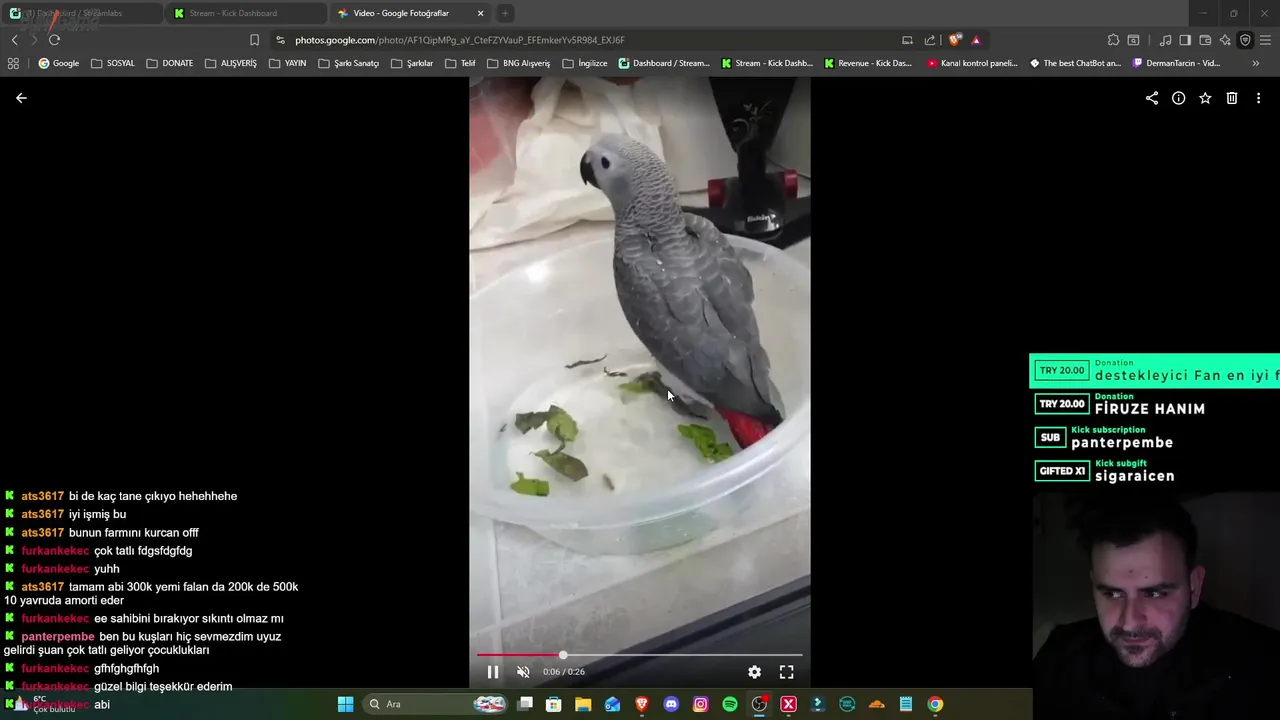This screenshot has width=1280, height=720.
Task: Open browser extensions puzzle icon
Action: (x=1113, y=40)
